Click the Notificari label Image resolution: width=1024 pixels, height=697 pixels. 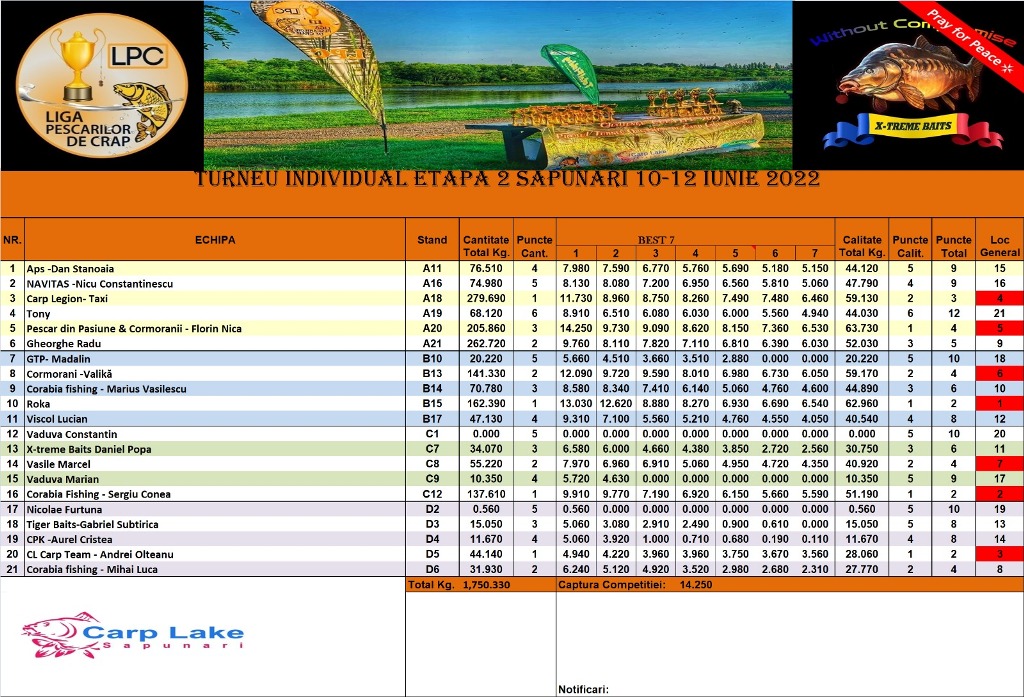point(583,688)
